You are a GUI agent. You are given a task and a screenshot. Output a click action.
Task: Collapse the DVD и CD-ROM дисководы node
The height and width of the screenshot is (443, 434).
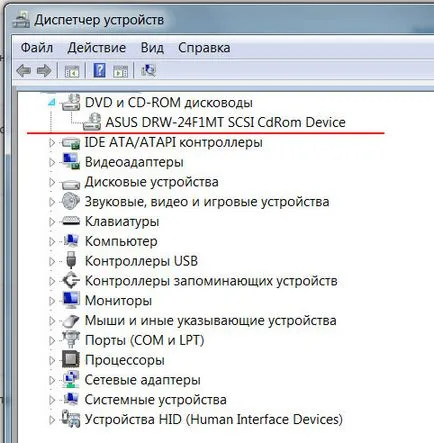coord(52,103)
